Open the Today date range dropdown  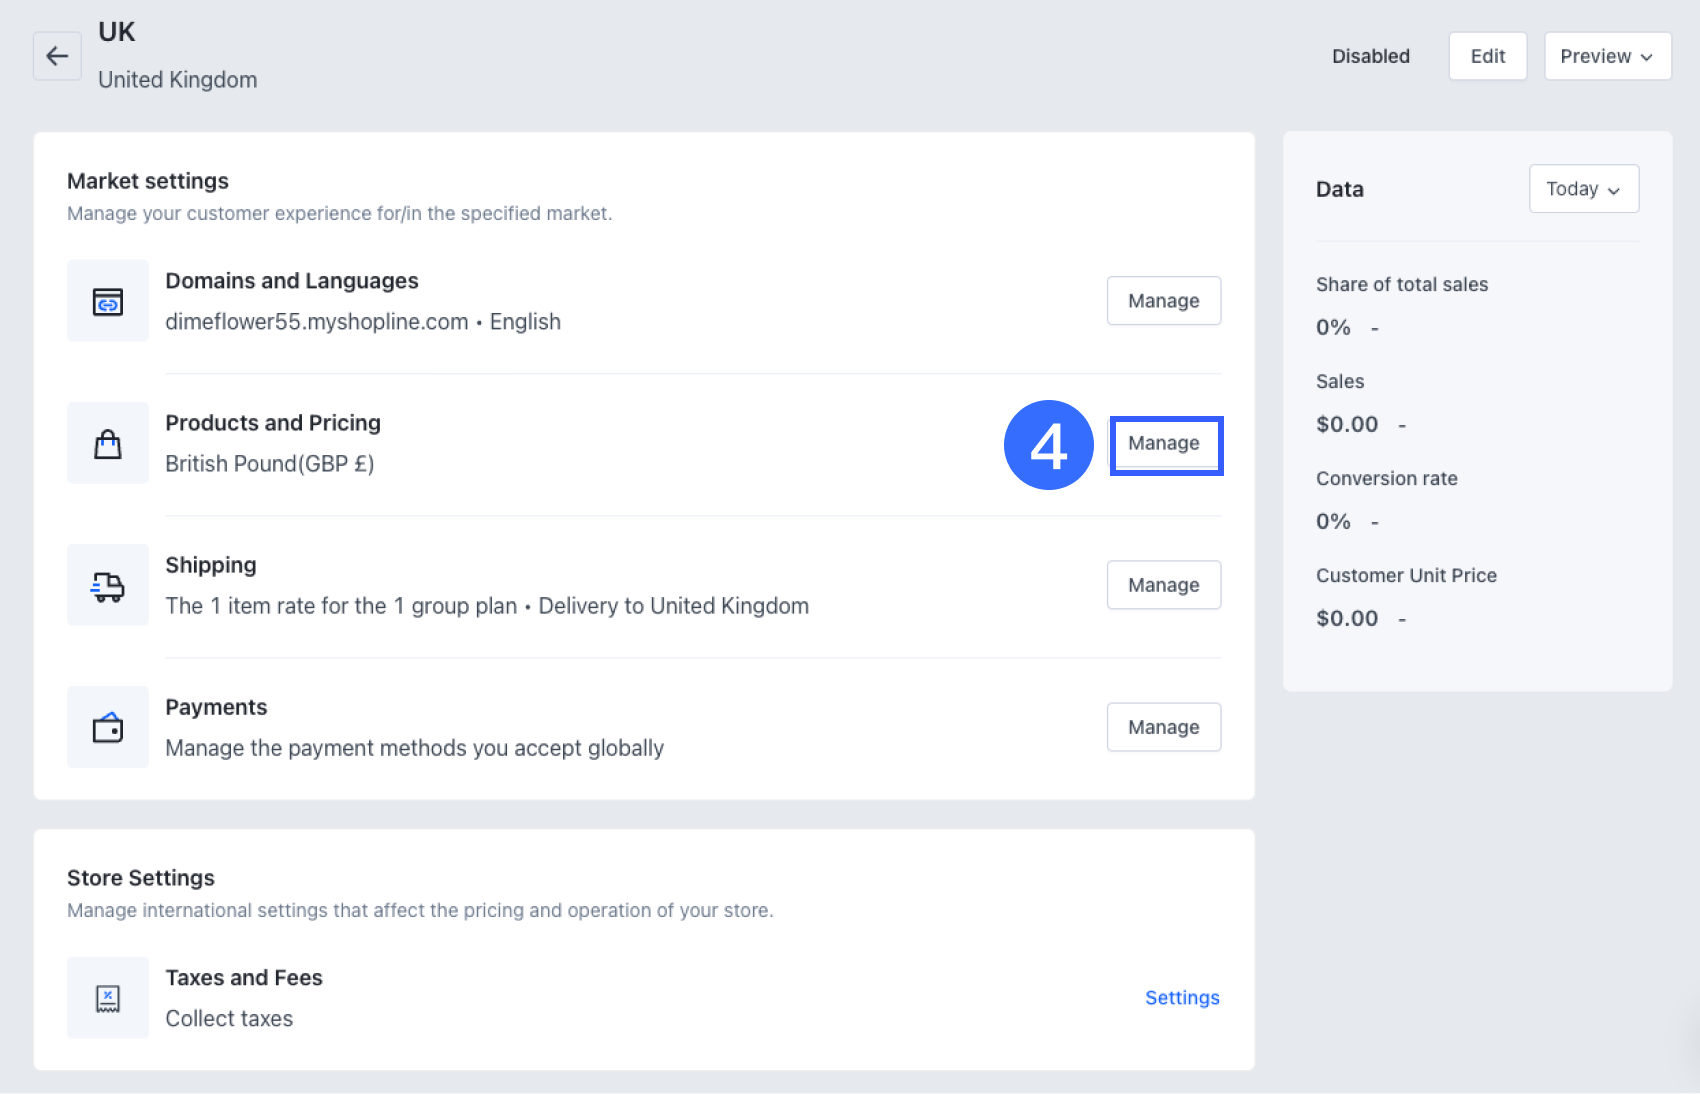click(x=1584, y=189)
